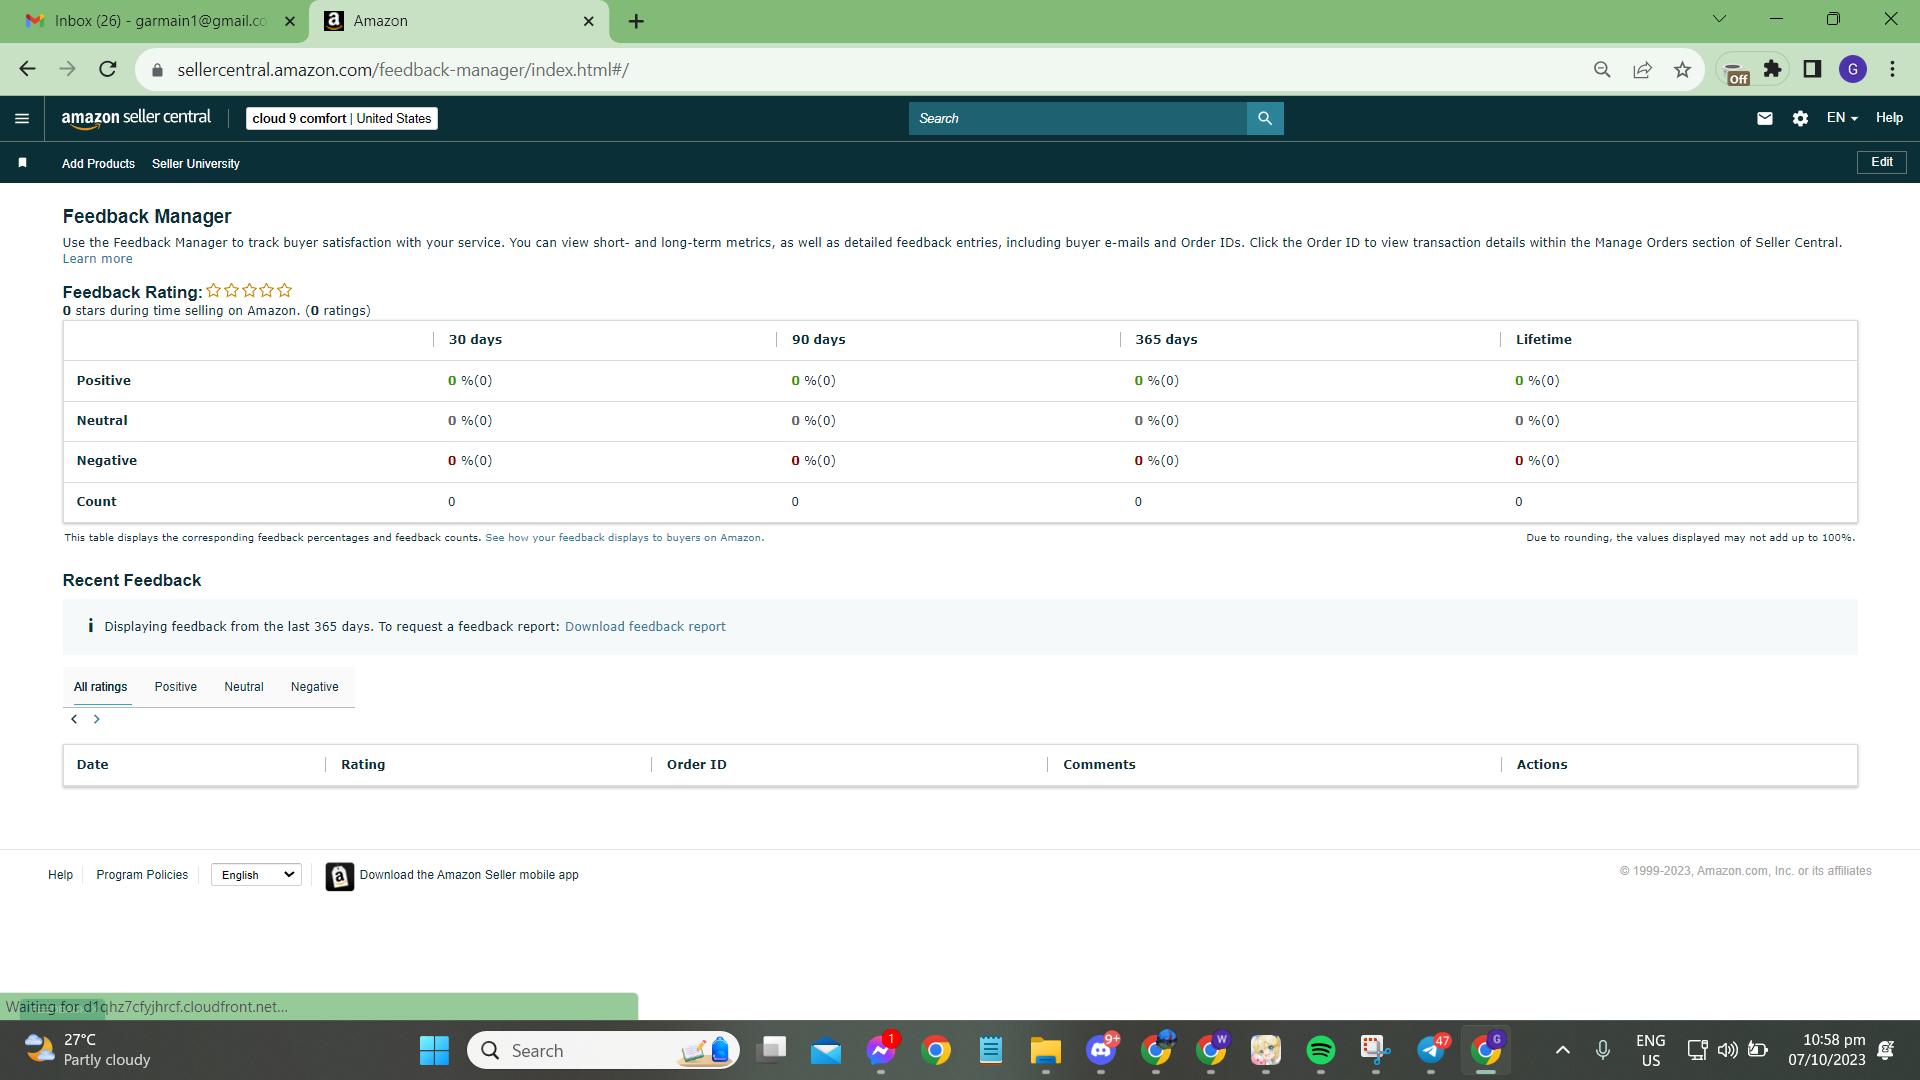This screenshot has width=1920, height=1080.
Task: Click the Help footer link
Action: tap(60, 875)
